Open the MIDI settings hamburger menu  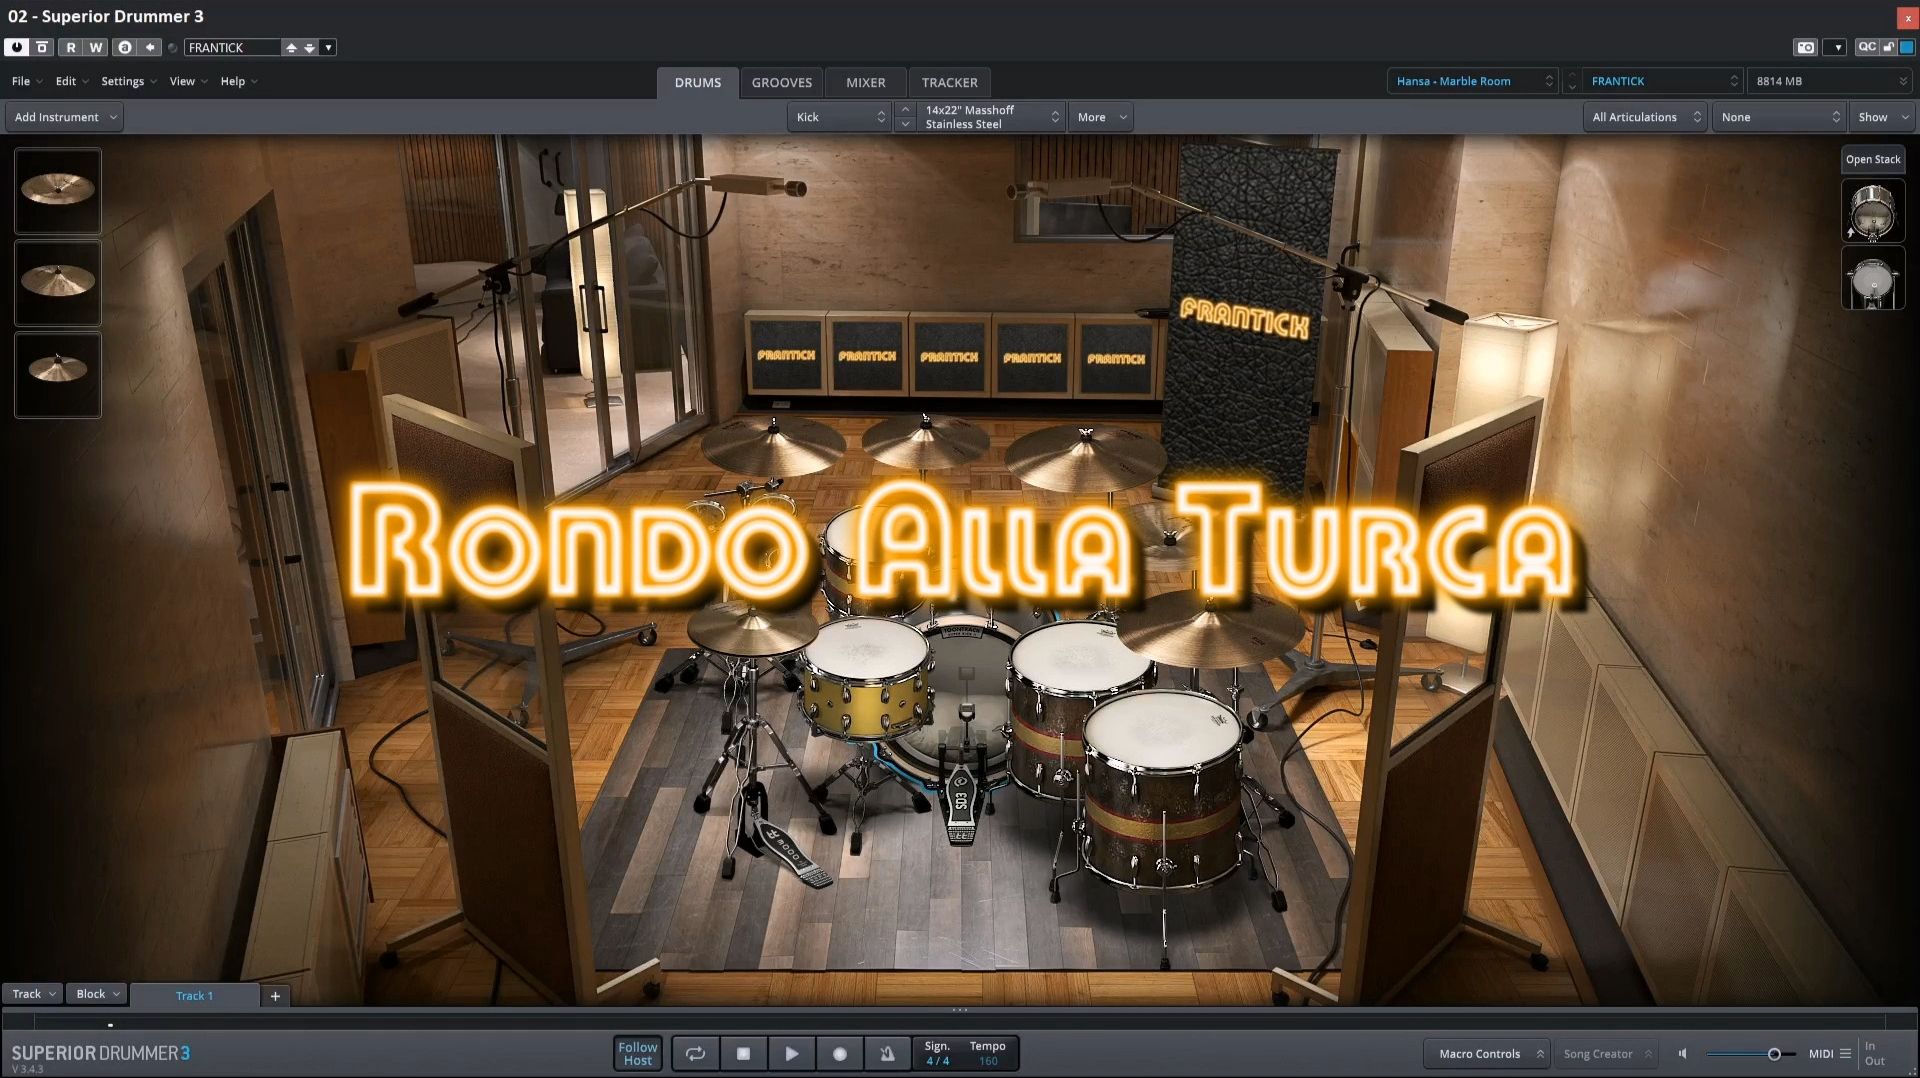click(x=1845, y=1053)
